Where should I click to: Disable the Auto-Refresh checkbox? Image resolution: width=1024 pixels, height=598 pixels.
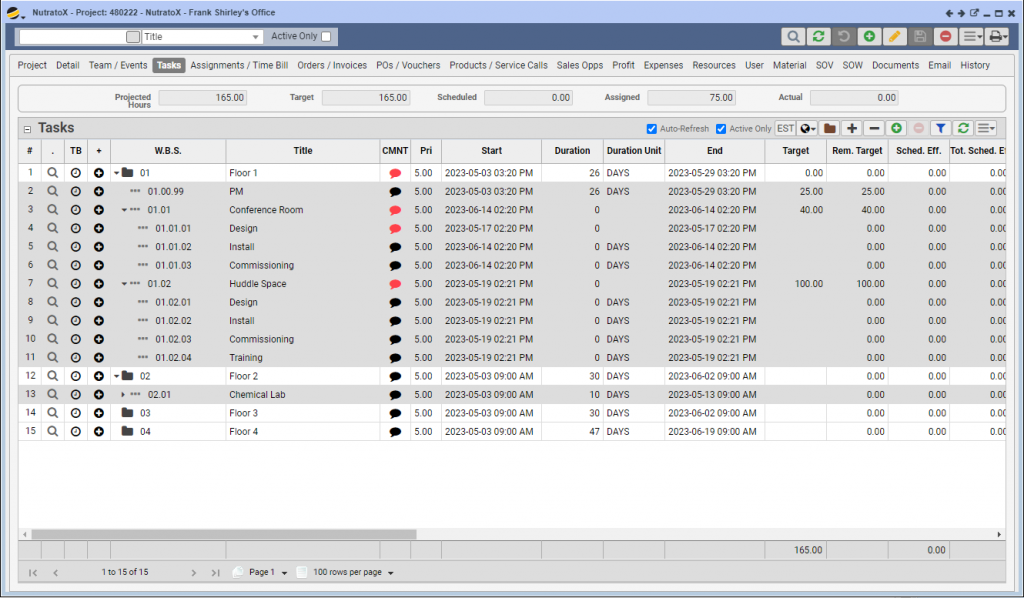652,129
